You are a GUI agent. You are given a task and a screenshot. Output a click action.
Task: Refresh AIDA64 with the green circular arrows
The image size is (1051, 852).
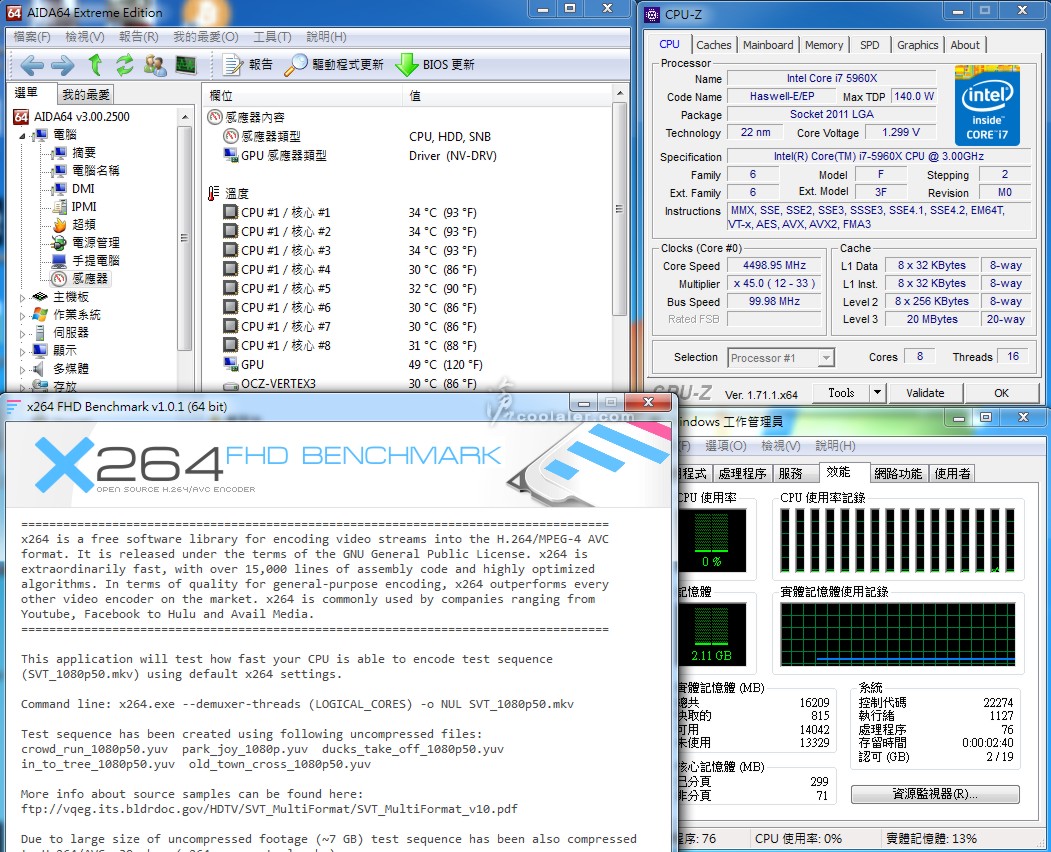[125, 65]
